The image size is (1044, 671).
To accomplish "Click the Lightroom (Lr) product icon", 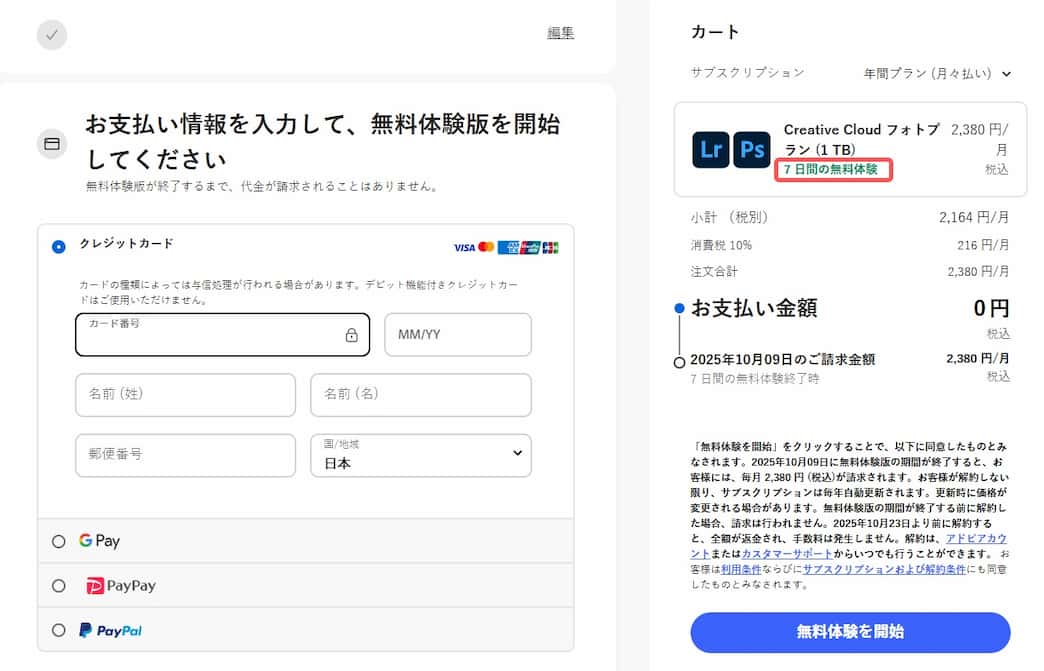I will pyautogui.click(x=710, y=150).
